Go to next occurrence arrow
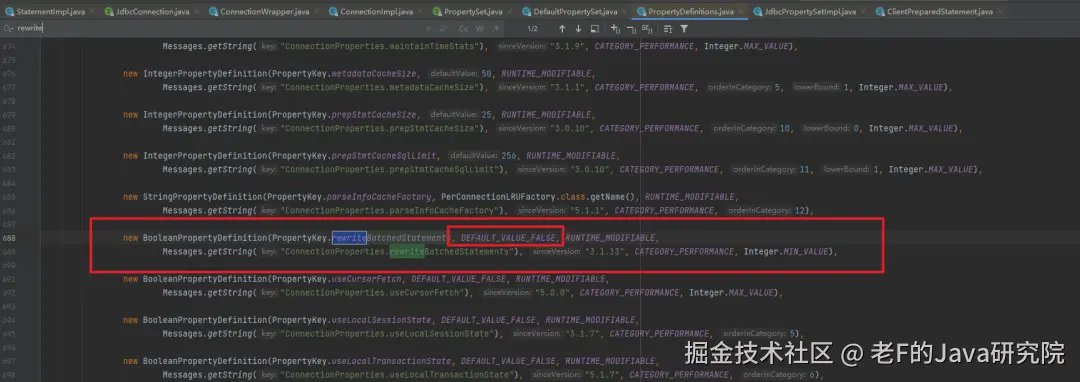The width and height of the screenshot is (1080, 382). [578, 28]
